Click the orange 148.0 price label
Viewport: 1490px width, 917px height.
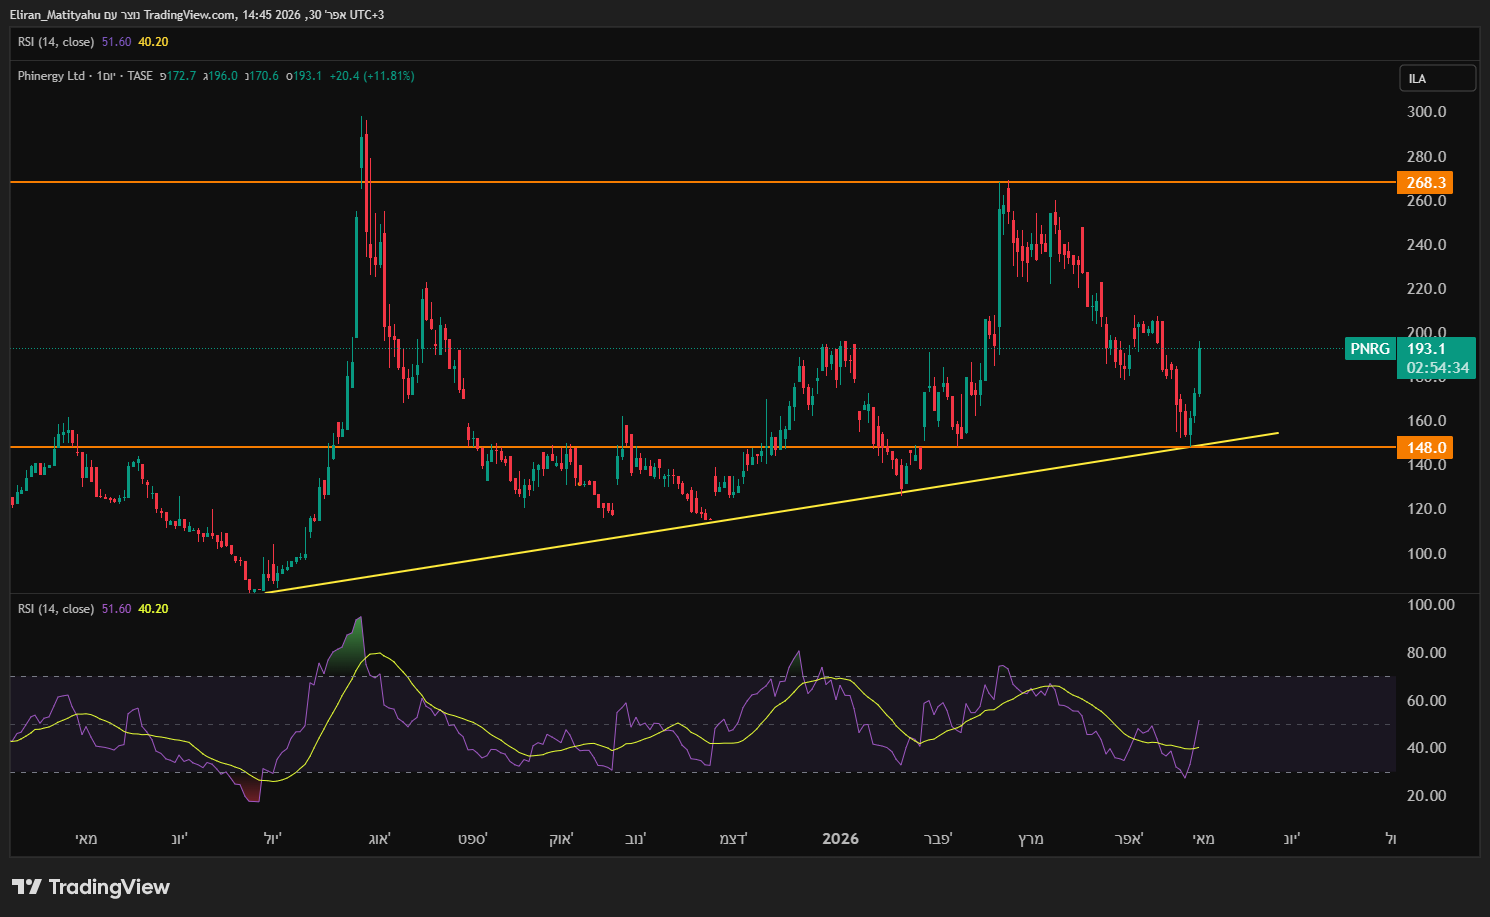1425,447
